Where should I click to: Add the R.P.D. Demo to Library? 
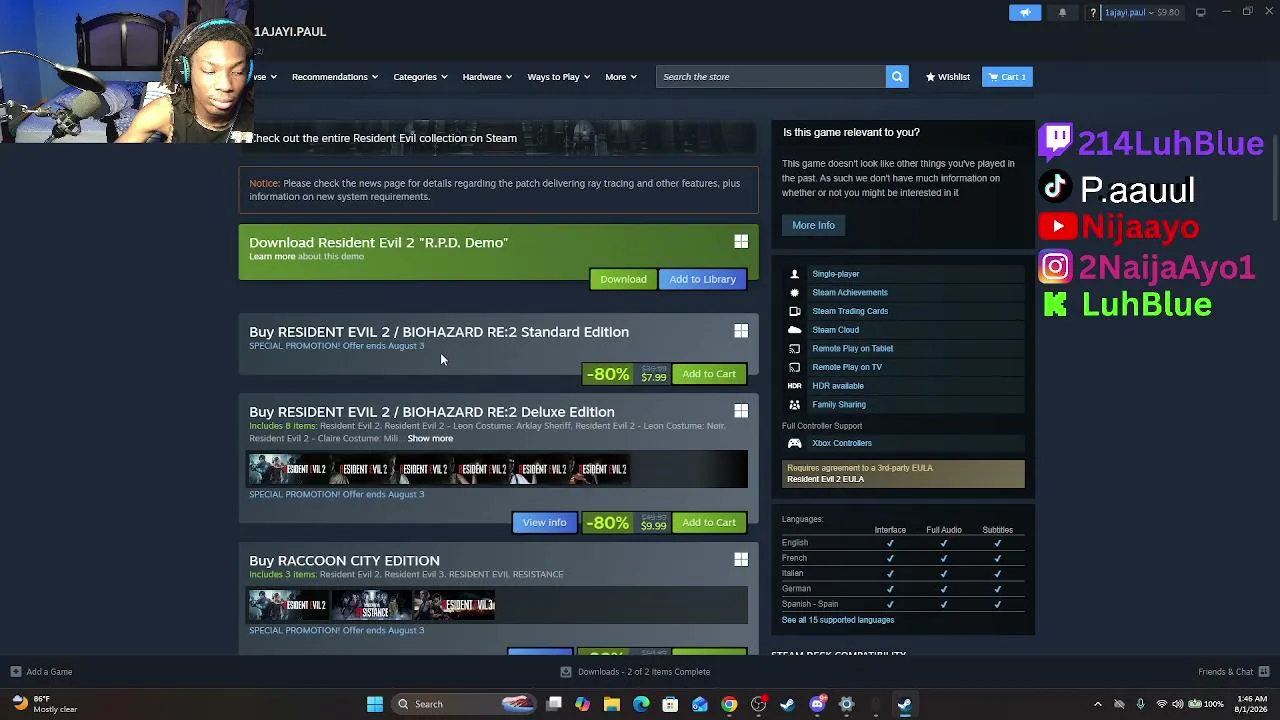click(702, 279)
